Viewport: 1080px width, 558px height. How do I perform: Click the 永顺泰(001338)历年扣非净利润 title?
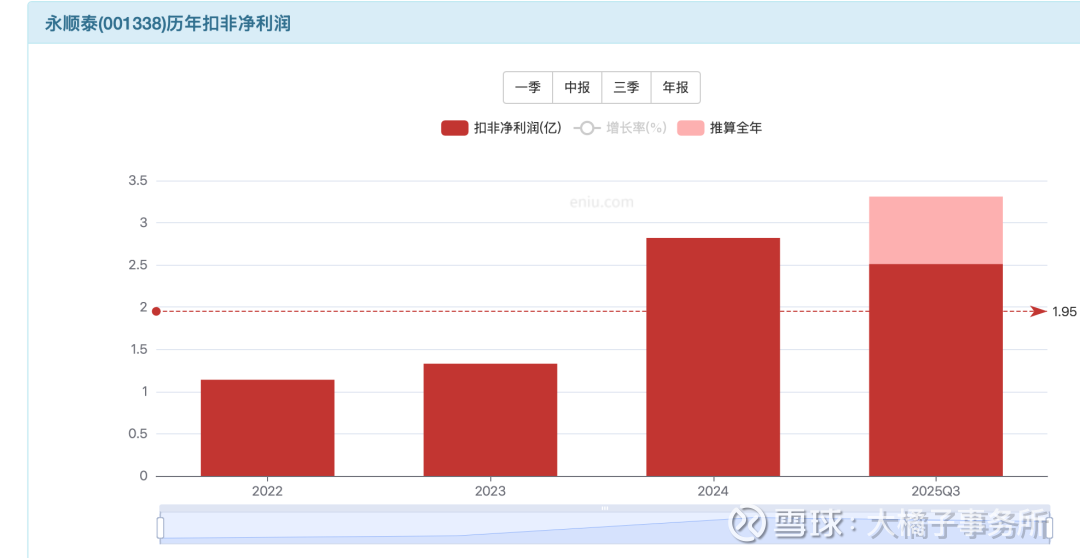pyautogui.click(x=168, y=23)
